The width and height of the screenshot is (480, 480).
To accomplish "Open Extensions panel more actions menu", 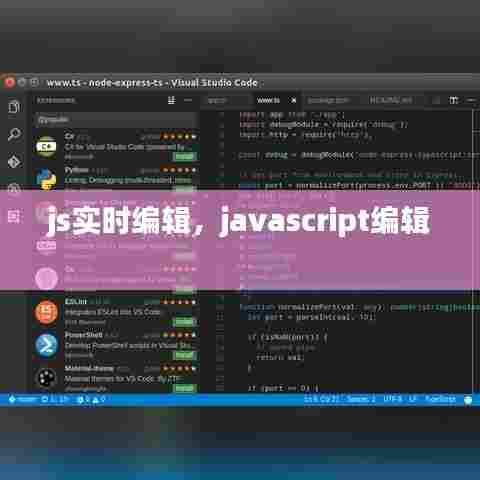I will [188, 100].
